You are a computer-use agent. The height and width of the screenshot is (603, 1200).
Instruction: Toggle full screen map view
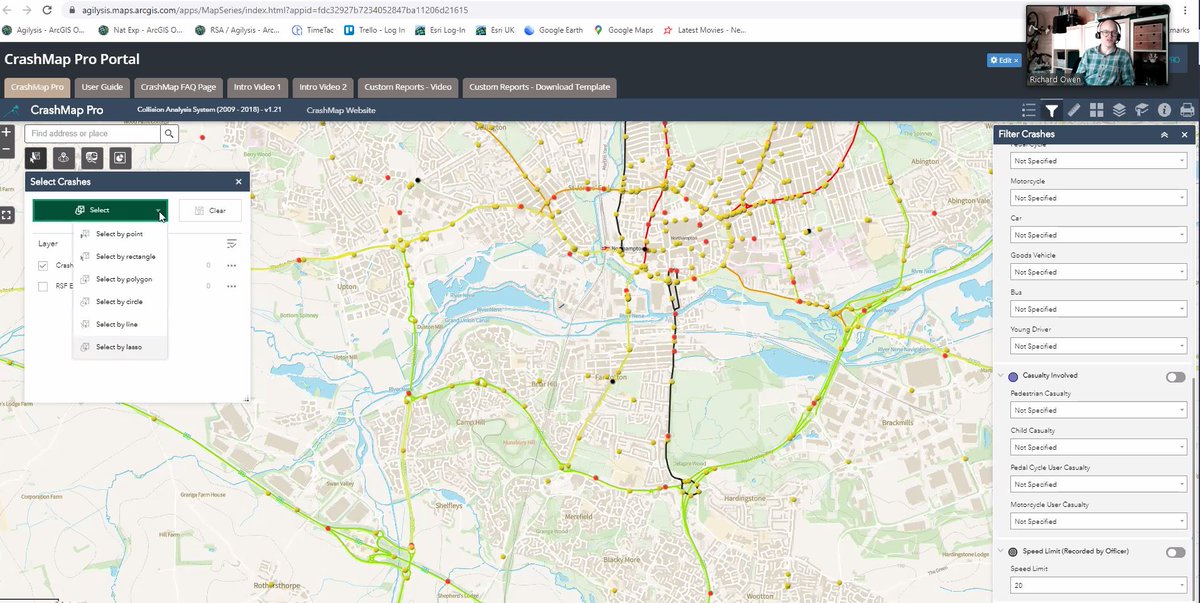coord(7,214)
